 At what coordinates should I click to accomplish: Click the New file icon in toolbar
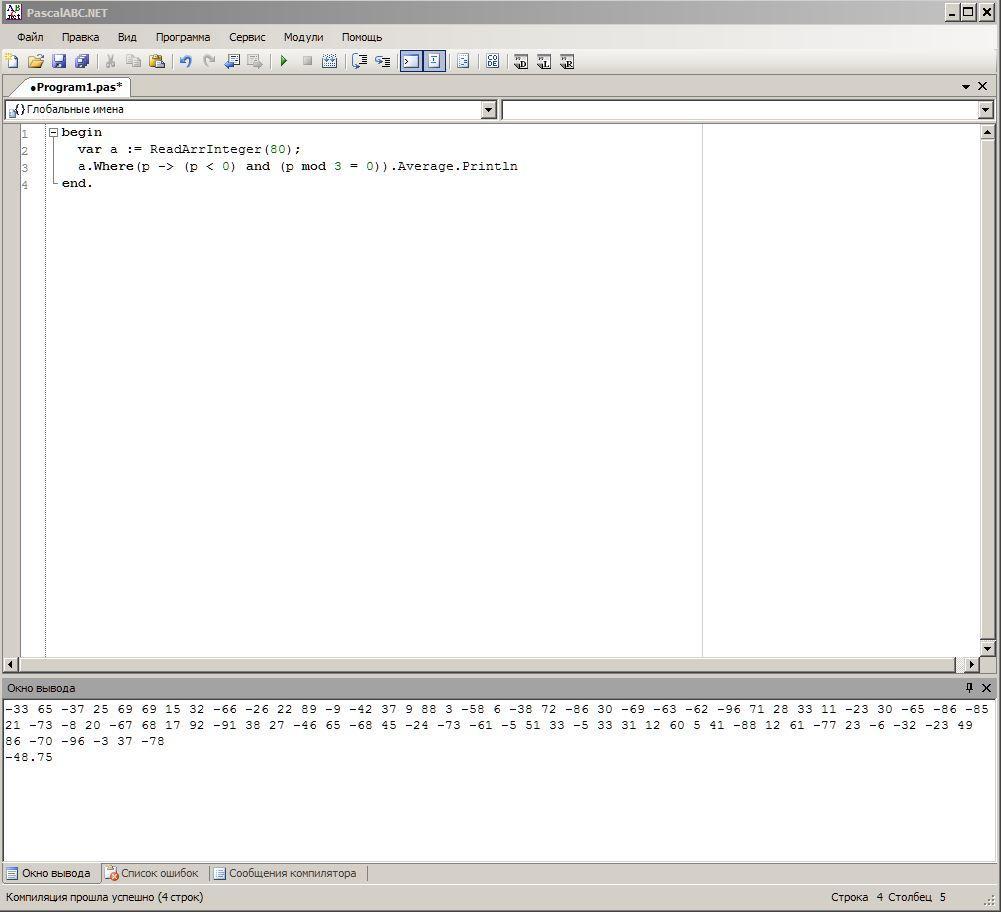coord(12,62)
